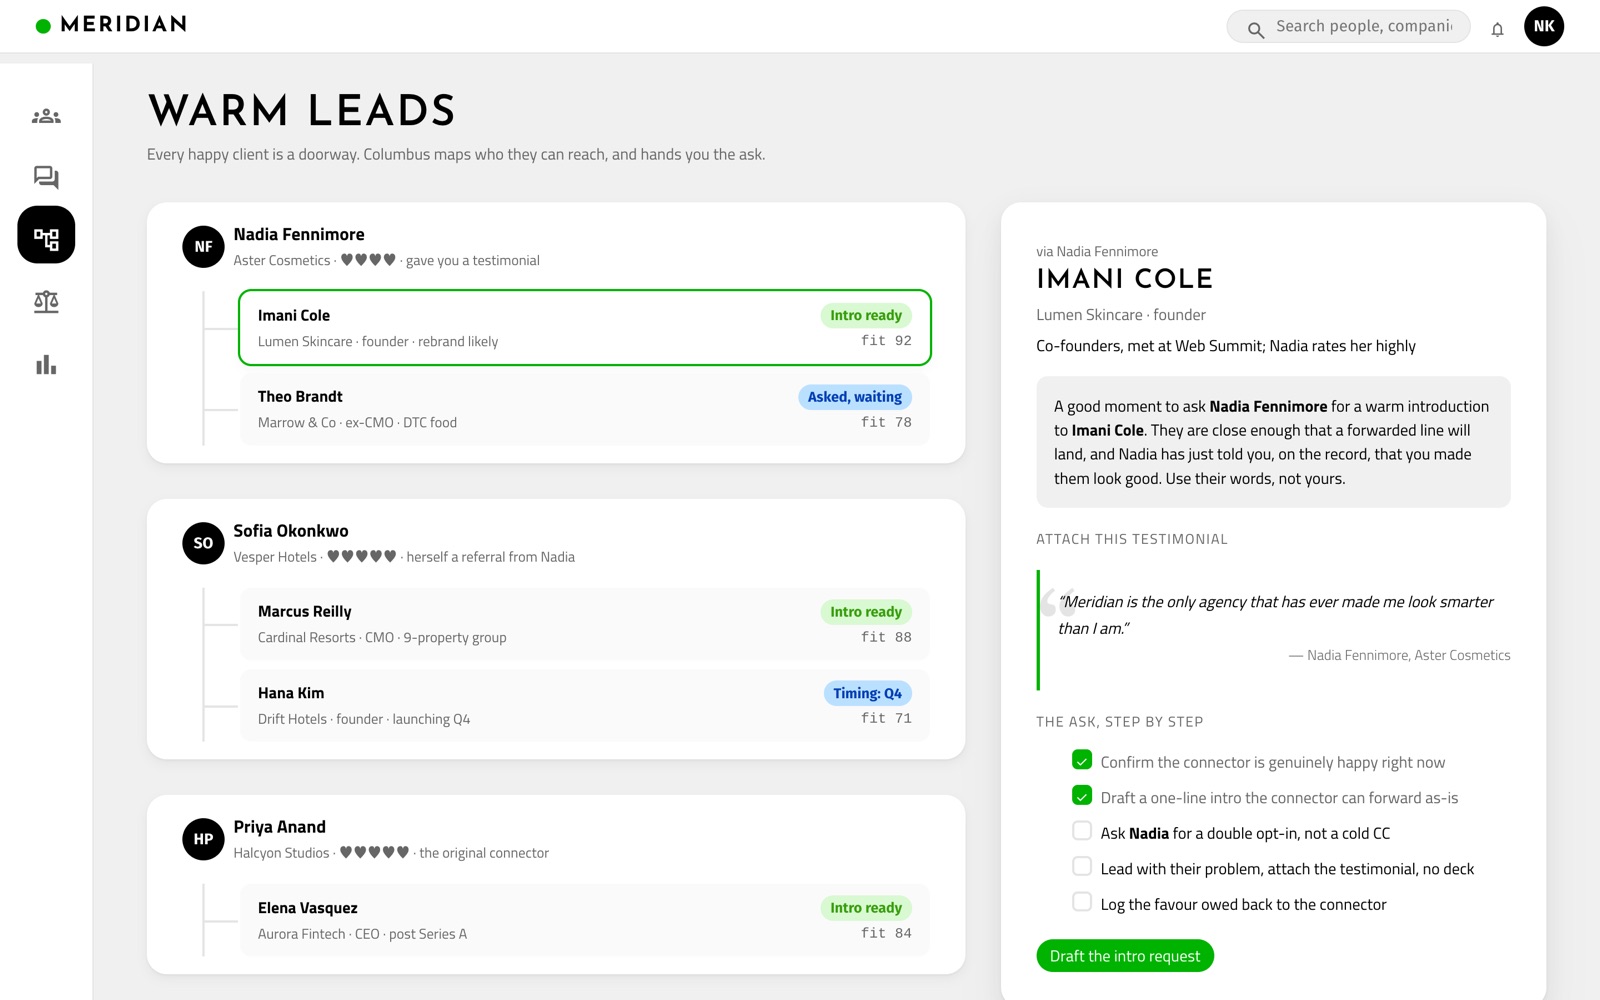
Task: Click Intro ready badge on Imani Cole
Action: (866, 315)
